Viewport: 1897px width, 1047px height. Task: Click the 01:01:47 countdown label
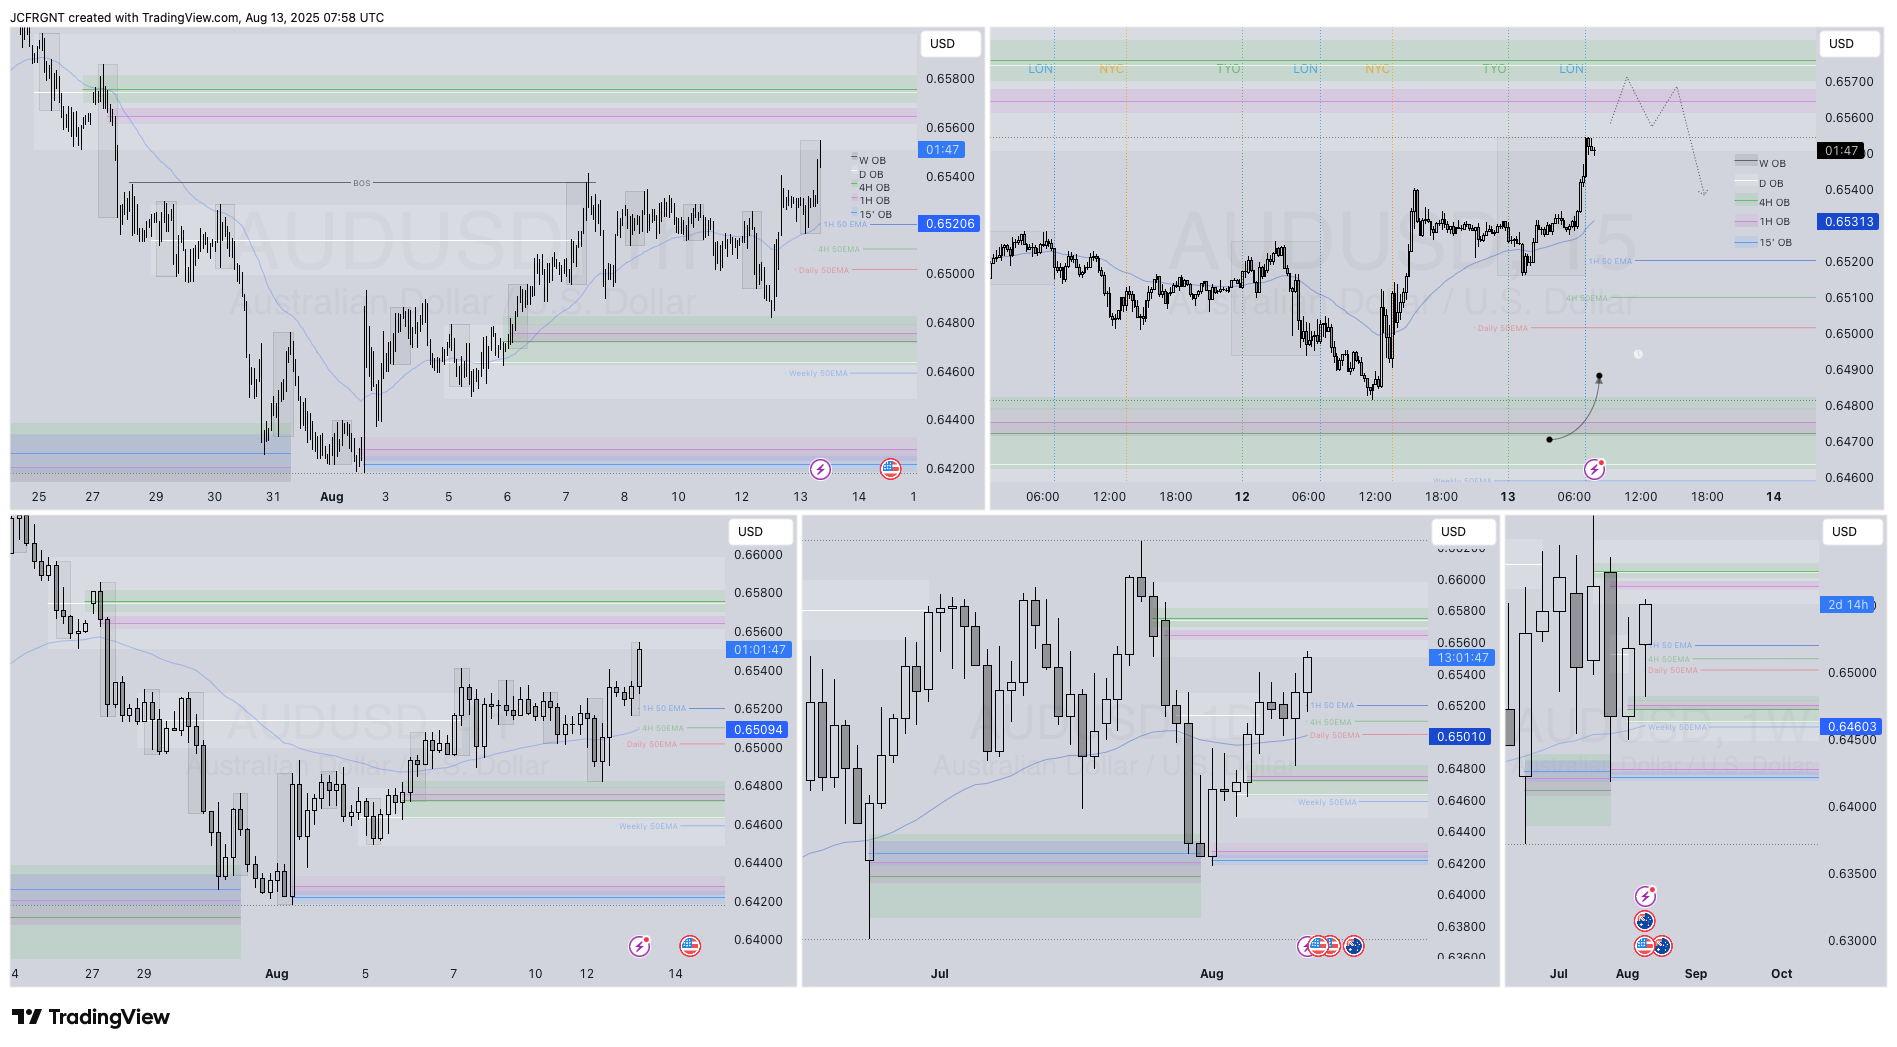758,650
